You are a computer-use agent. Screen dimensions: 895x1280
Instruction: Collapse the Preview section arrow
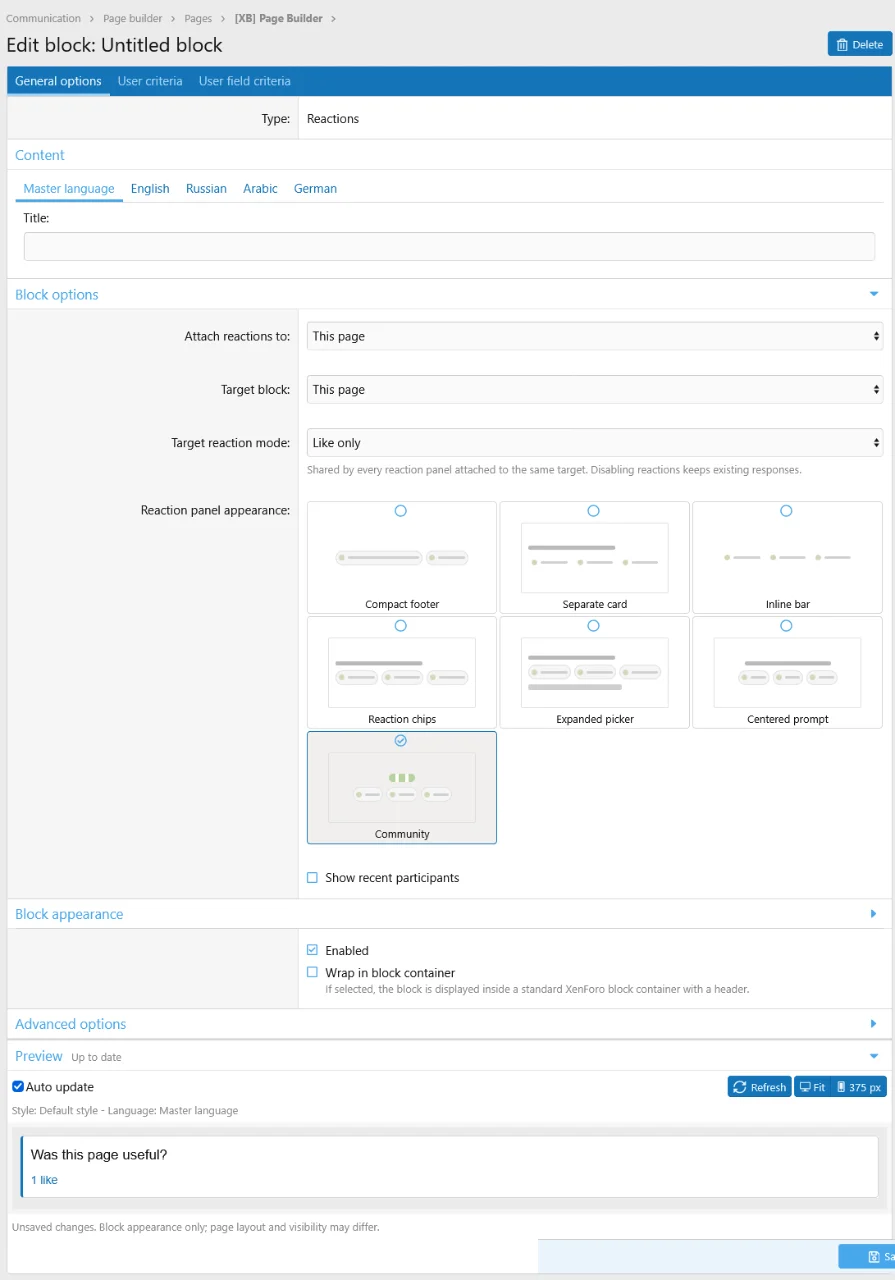[x=874, y=1056]
